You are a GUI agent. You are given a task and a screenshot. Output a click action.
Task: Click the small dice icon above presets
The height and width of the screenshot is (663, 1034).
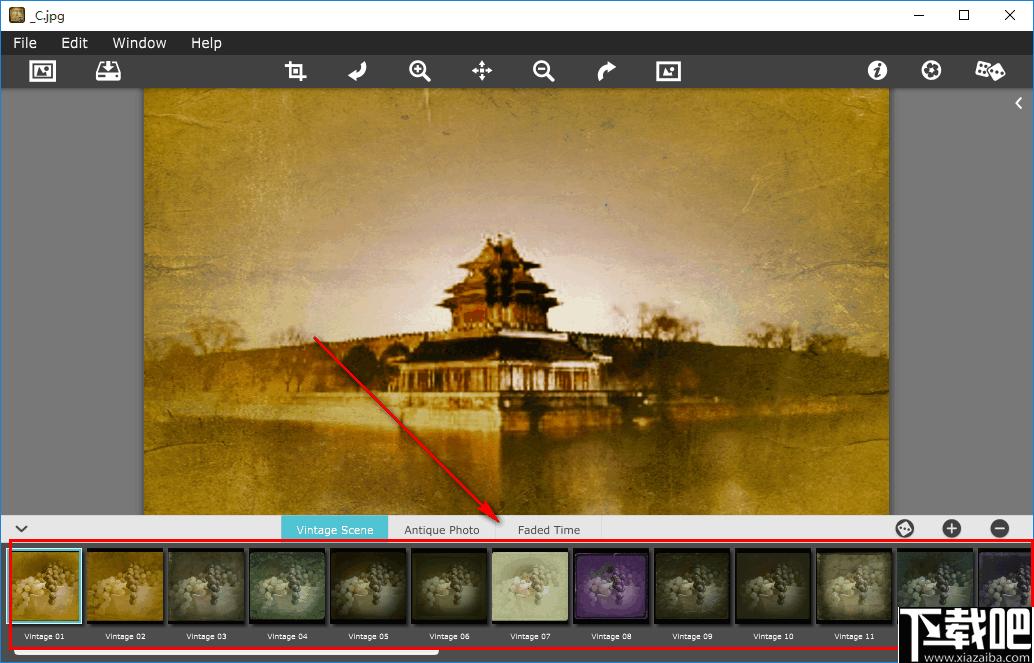click(905, 528)
